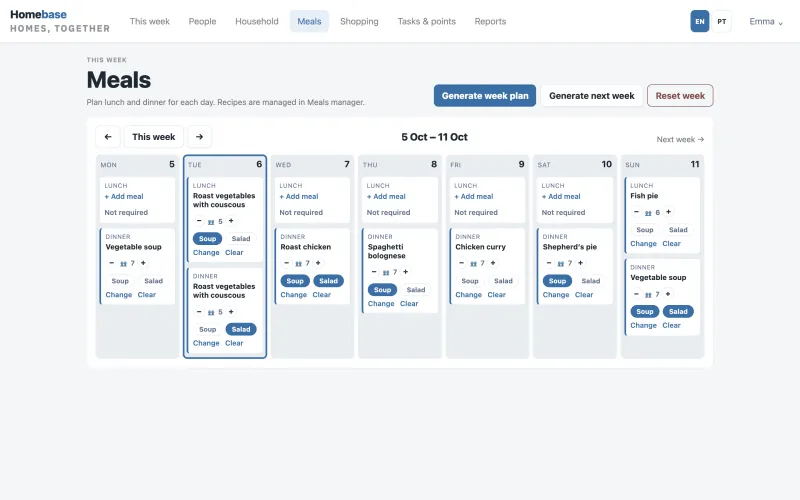
Task: Increase servings for Monday Vegetable soup dinner
Action: (143, 263)
